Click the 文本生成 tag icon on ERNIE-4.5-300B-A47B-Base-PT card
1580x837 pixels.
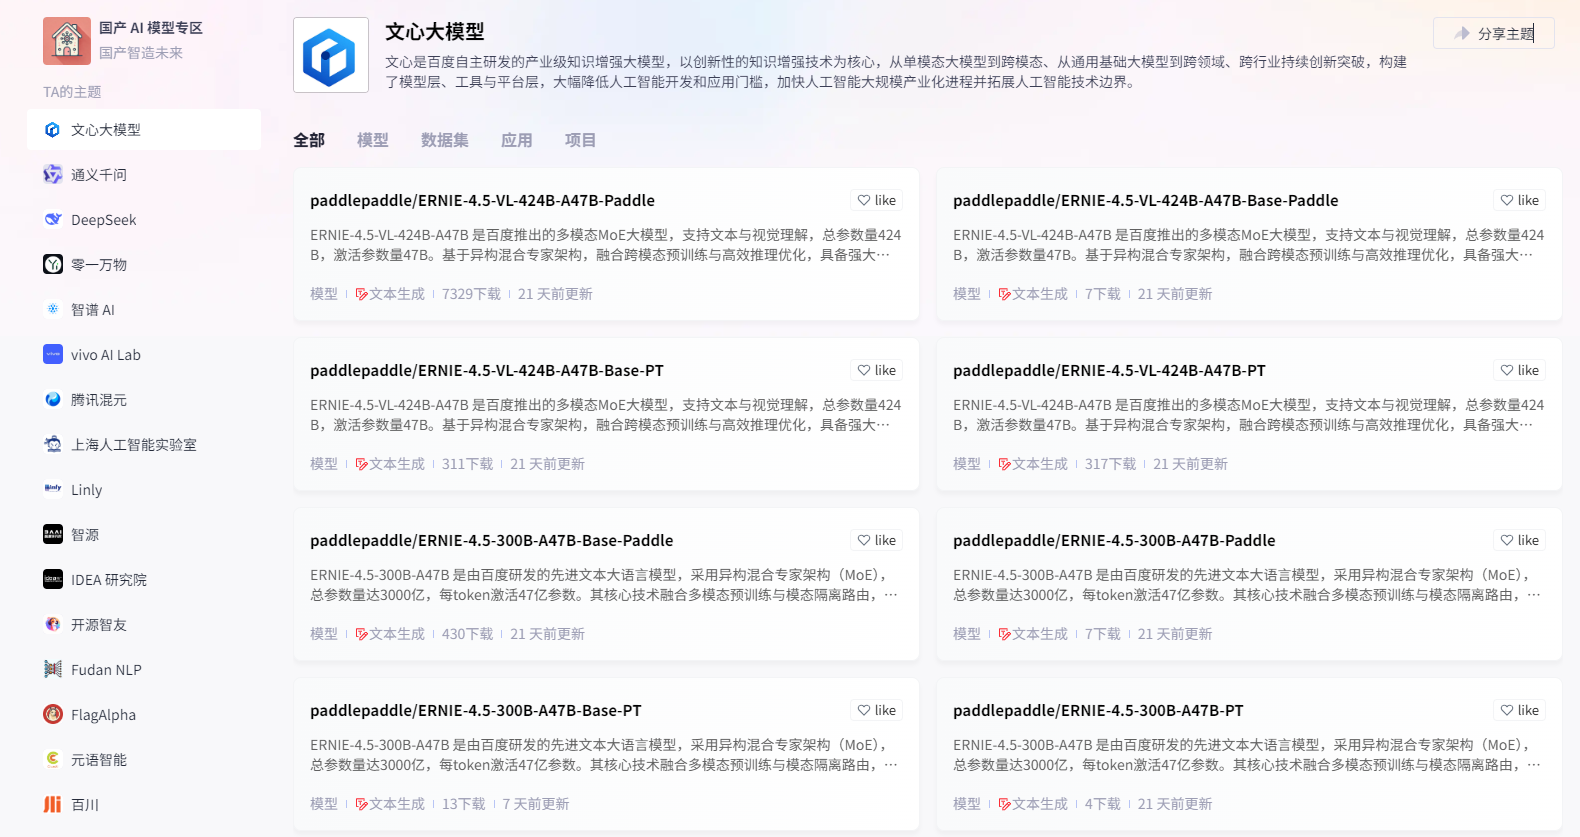point(362,804)
